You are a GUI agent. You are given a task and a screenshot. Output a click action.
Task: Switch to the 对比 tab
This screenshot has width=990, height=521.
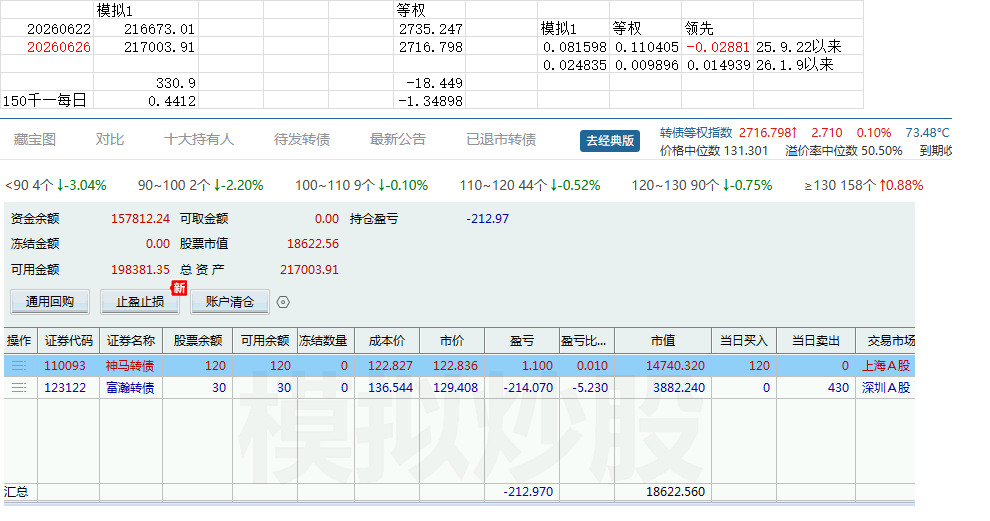click(x=109, y=140)
